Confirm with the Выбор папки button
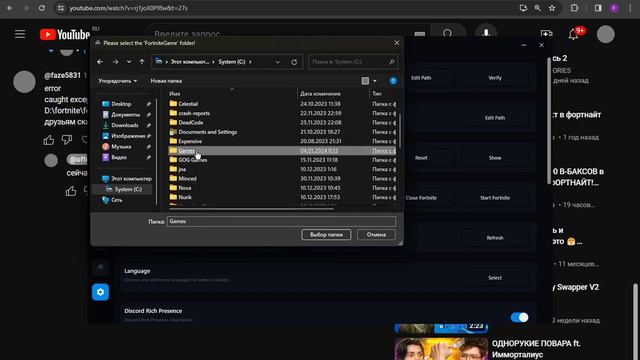 pyautogui.click(x=326, y=235)
